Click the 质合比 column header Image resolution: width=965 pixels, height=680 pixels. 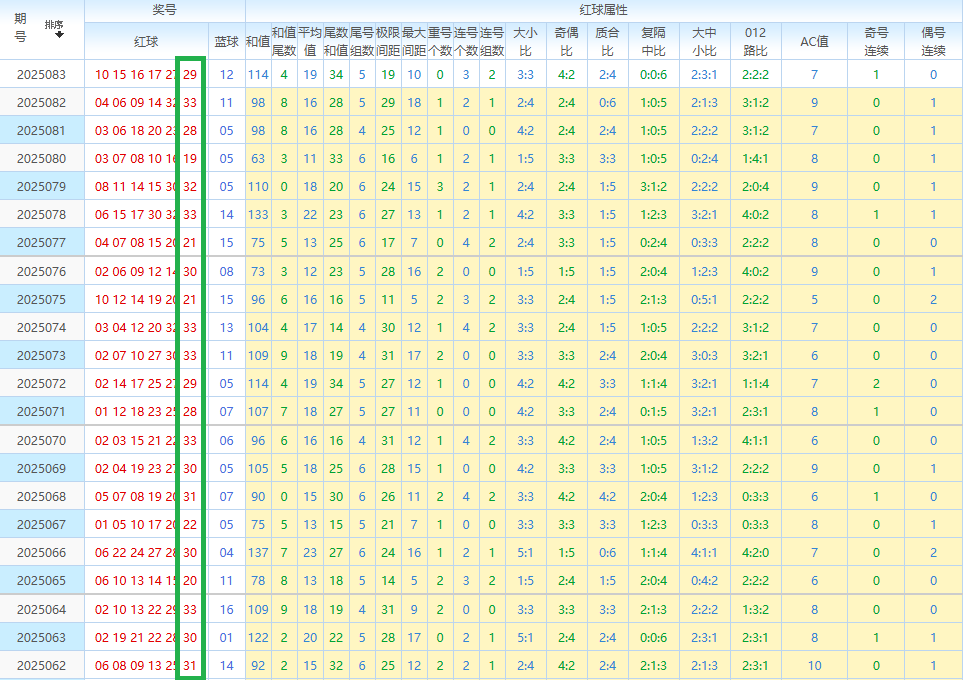click(x=607, y=41)
